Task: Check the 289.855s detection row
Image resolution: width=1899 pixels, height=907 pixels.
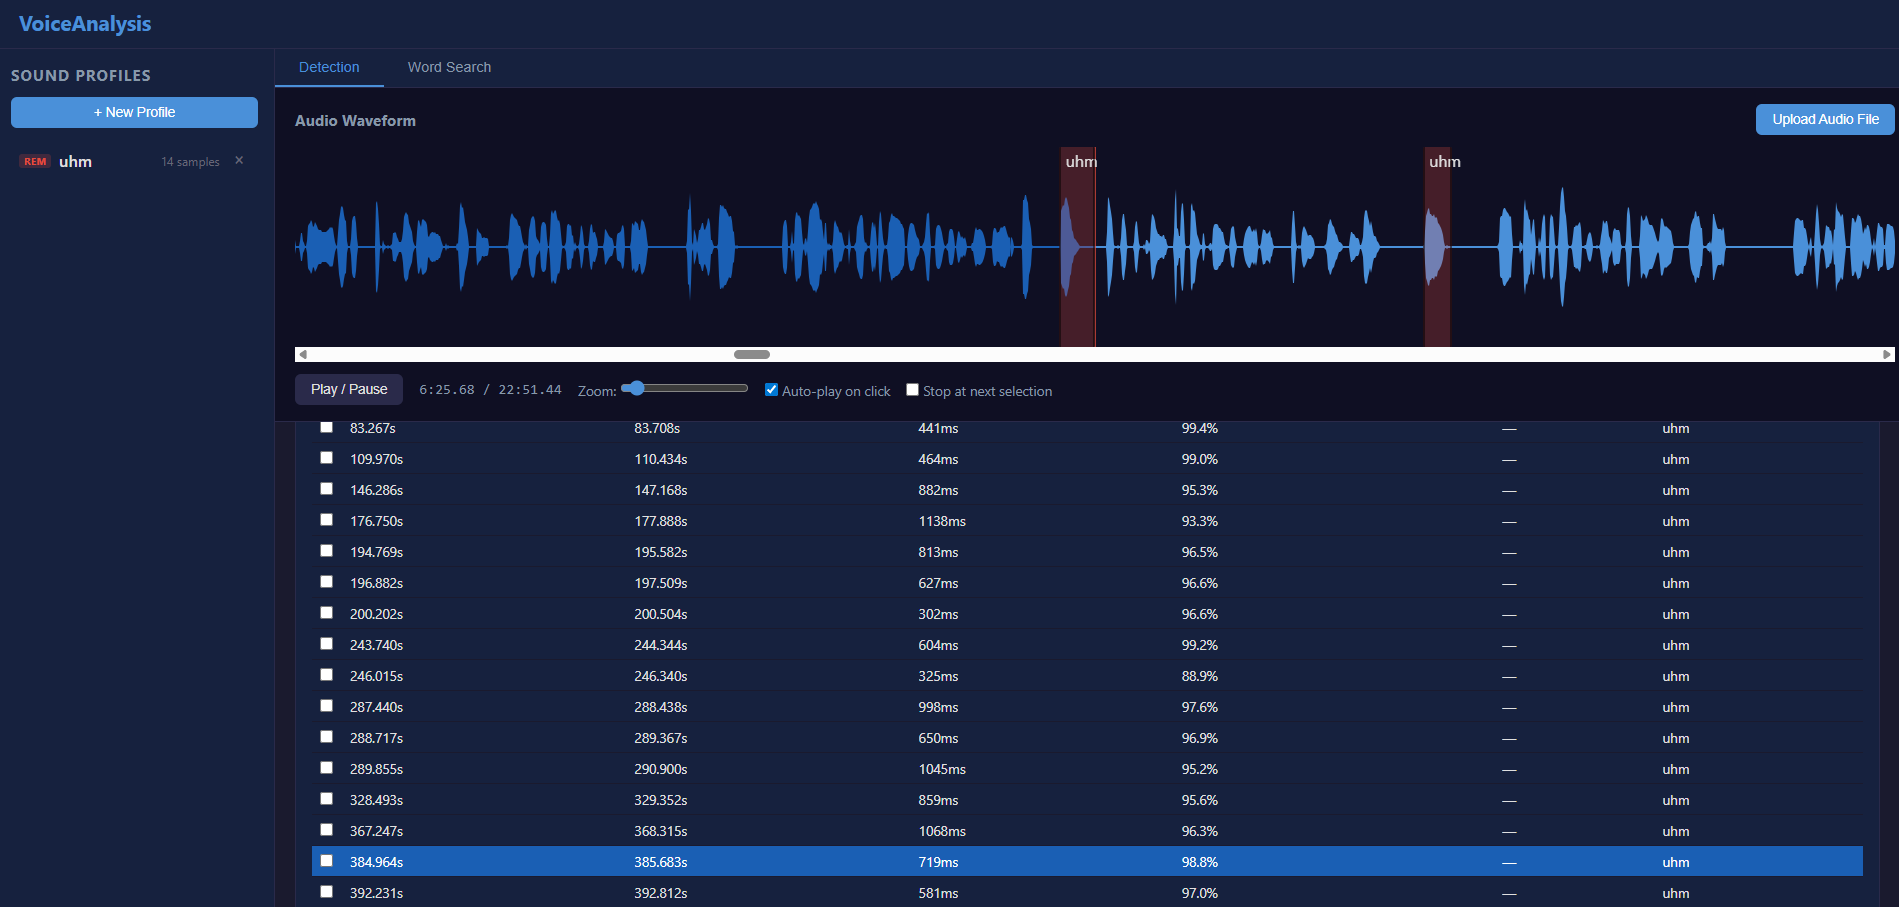Action: 326,768
